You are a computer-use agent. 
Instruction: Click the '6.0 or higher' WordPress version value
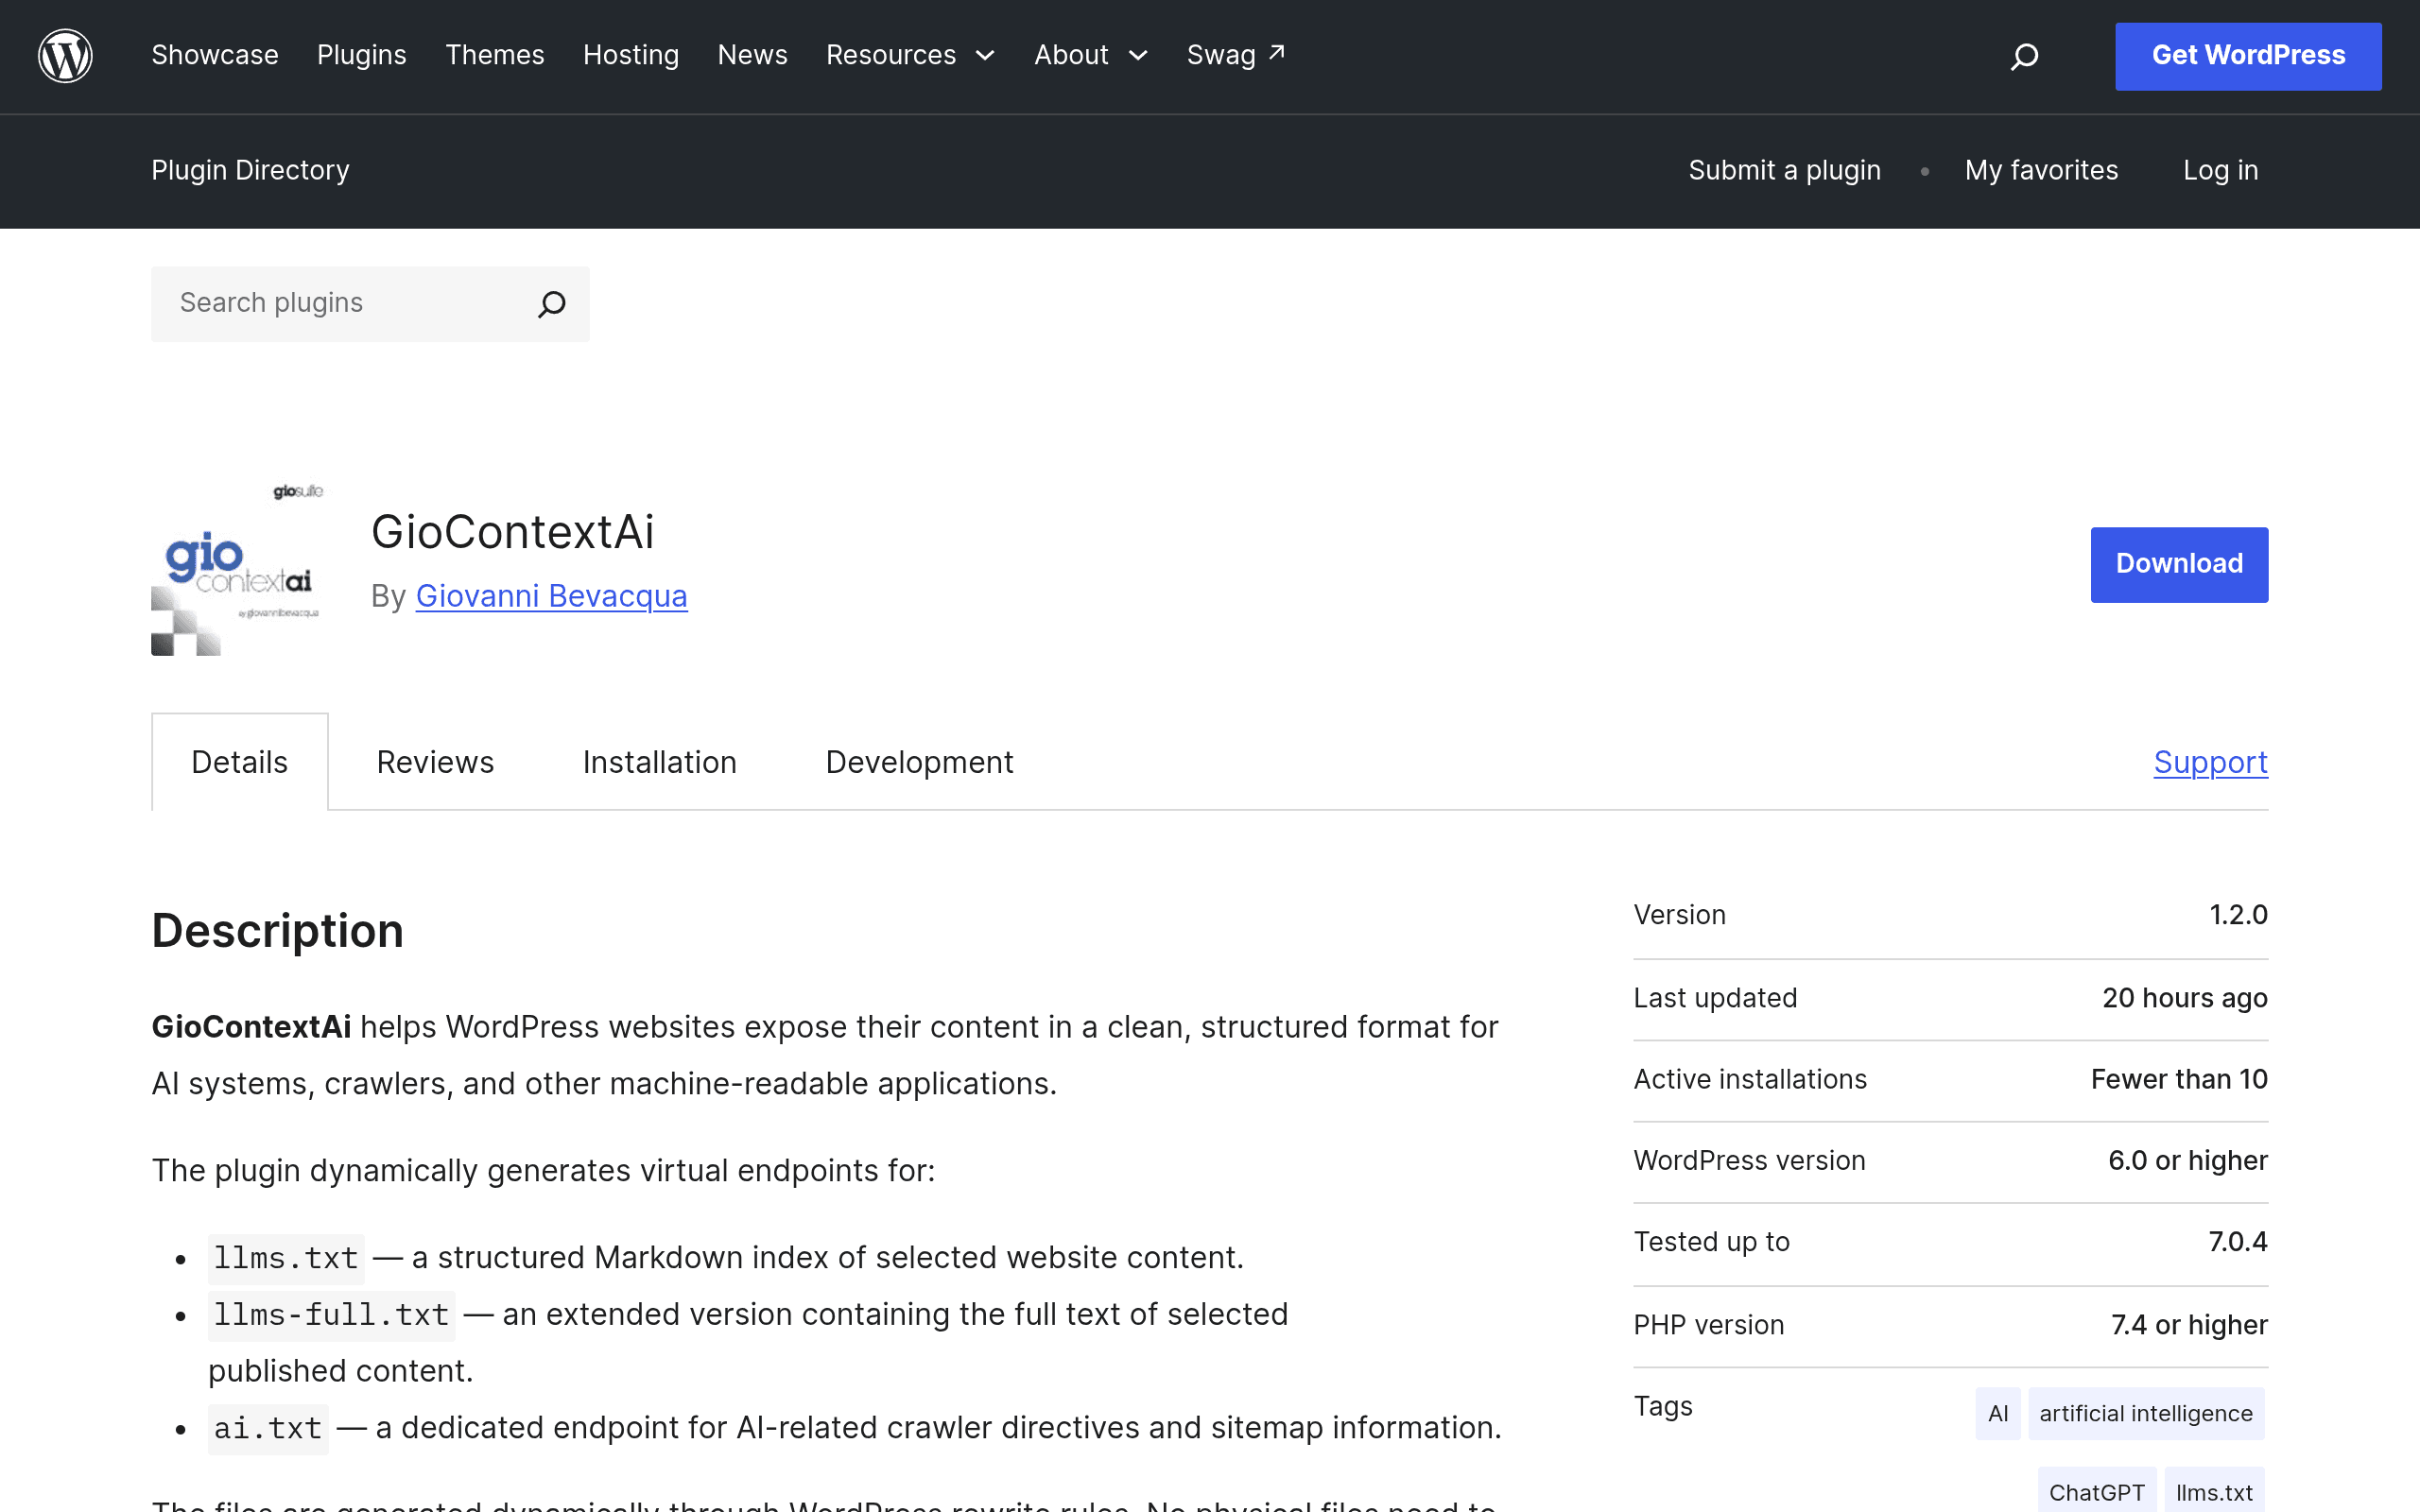point(2188,1161)
